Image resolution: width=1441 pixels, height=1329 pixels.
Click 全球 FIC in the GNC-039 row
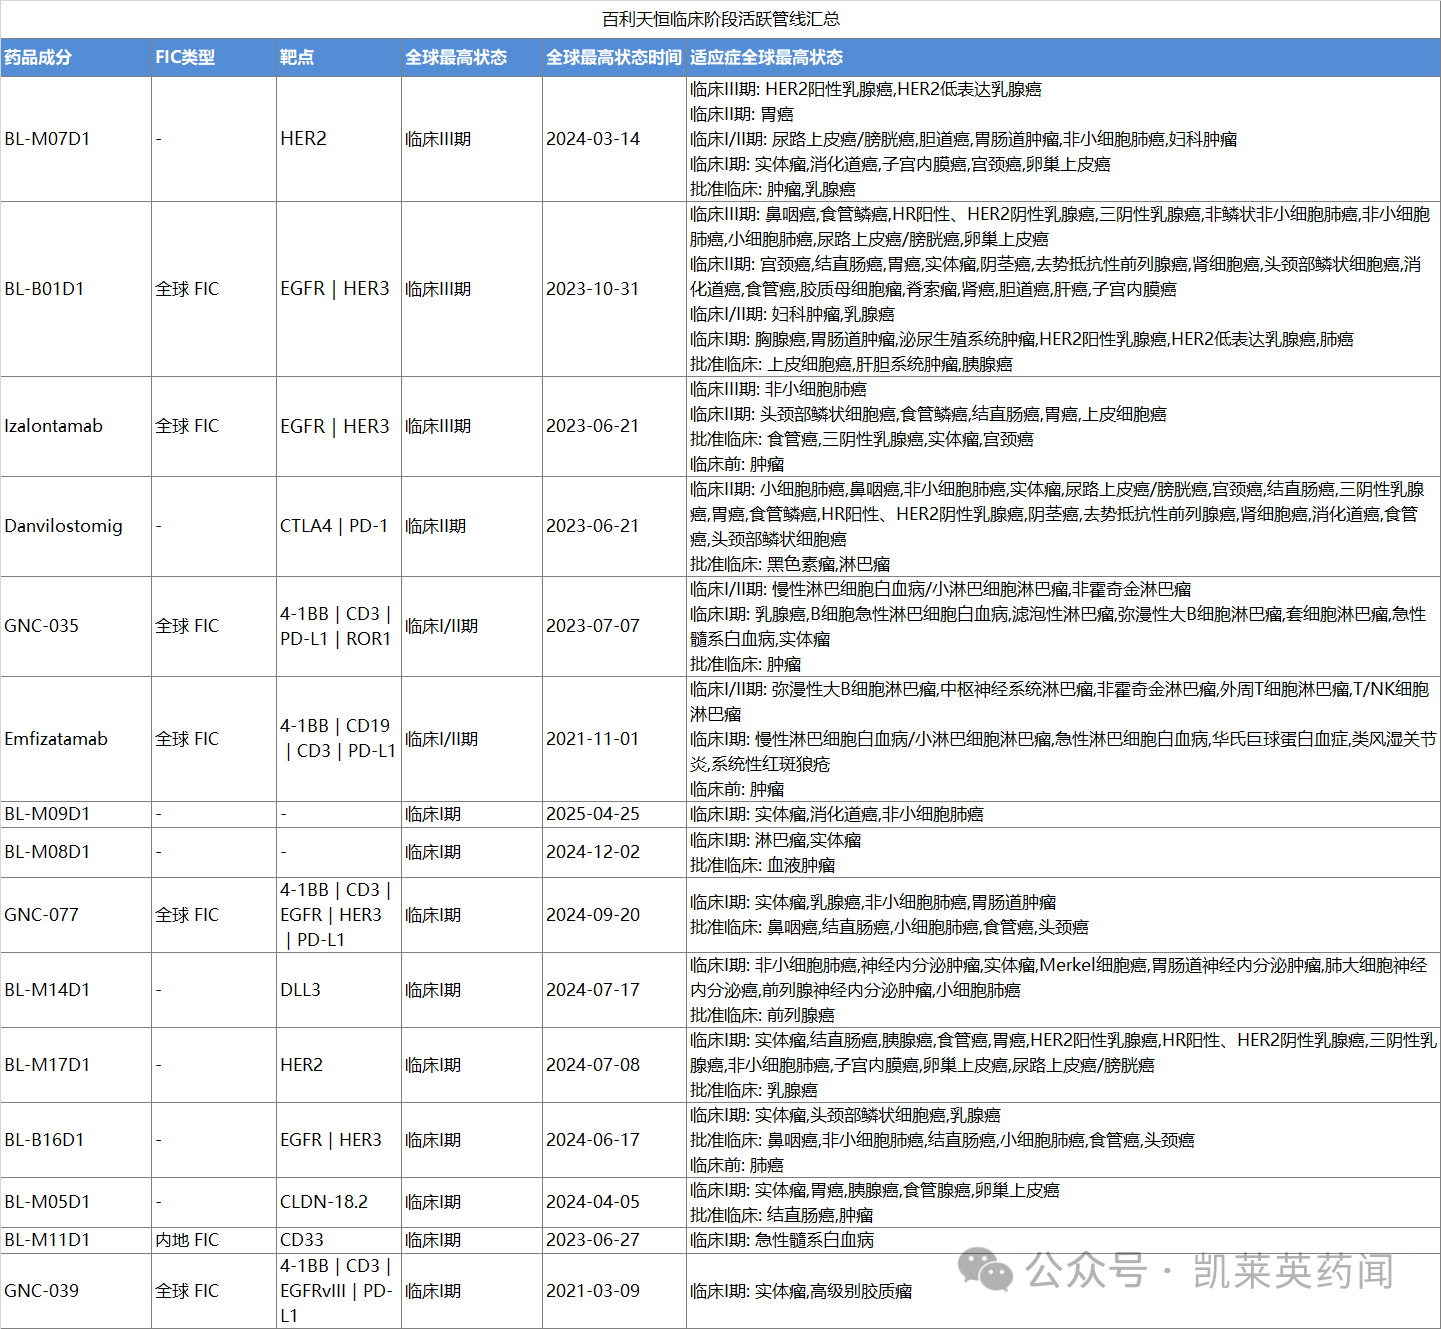coord(187,1291)
